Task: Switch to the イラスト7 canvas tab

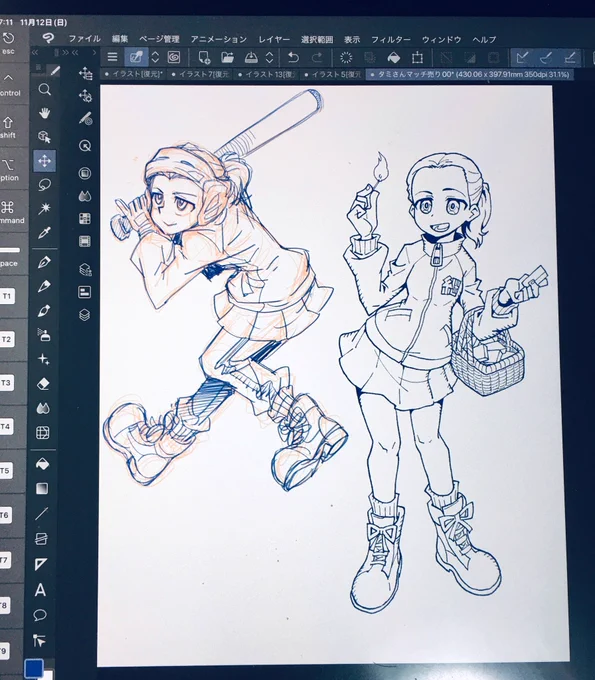Action: click(x=200, y=74)
